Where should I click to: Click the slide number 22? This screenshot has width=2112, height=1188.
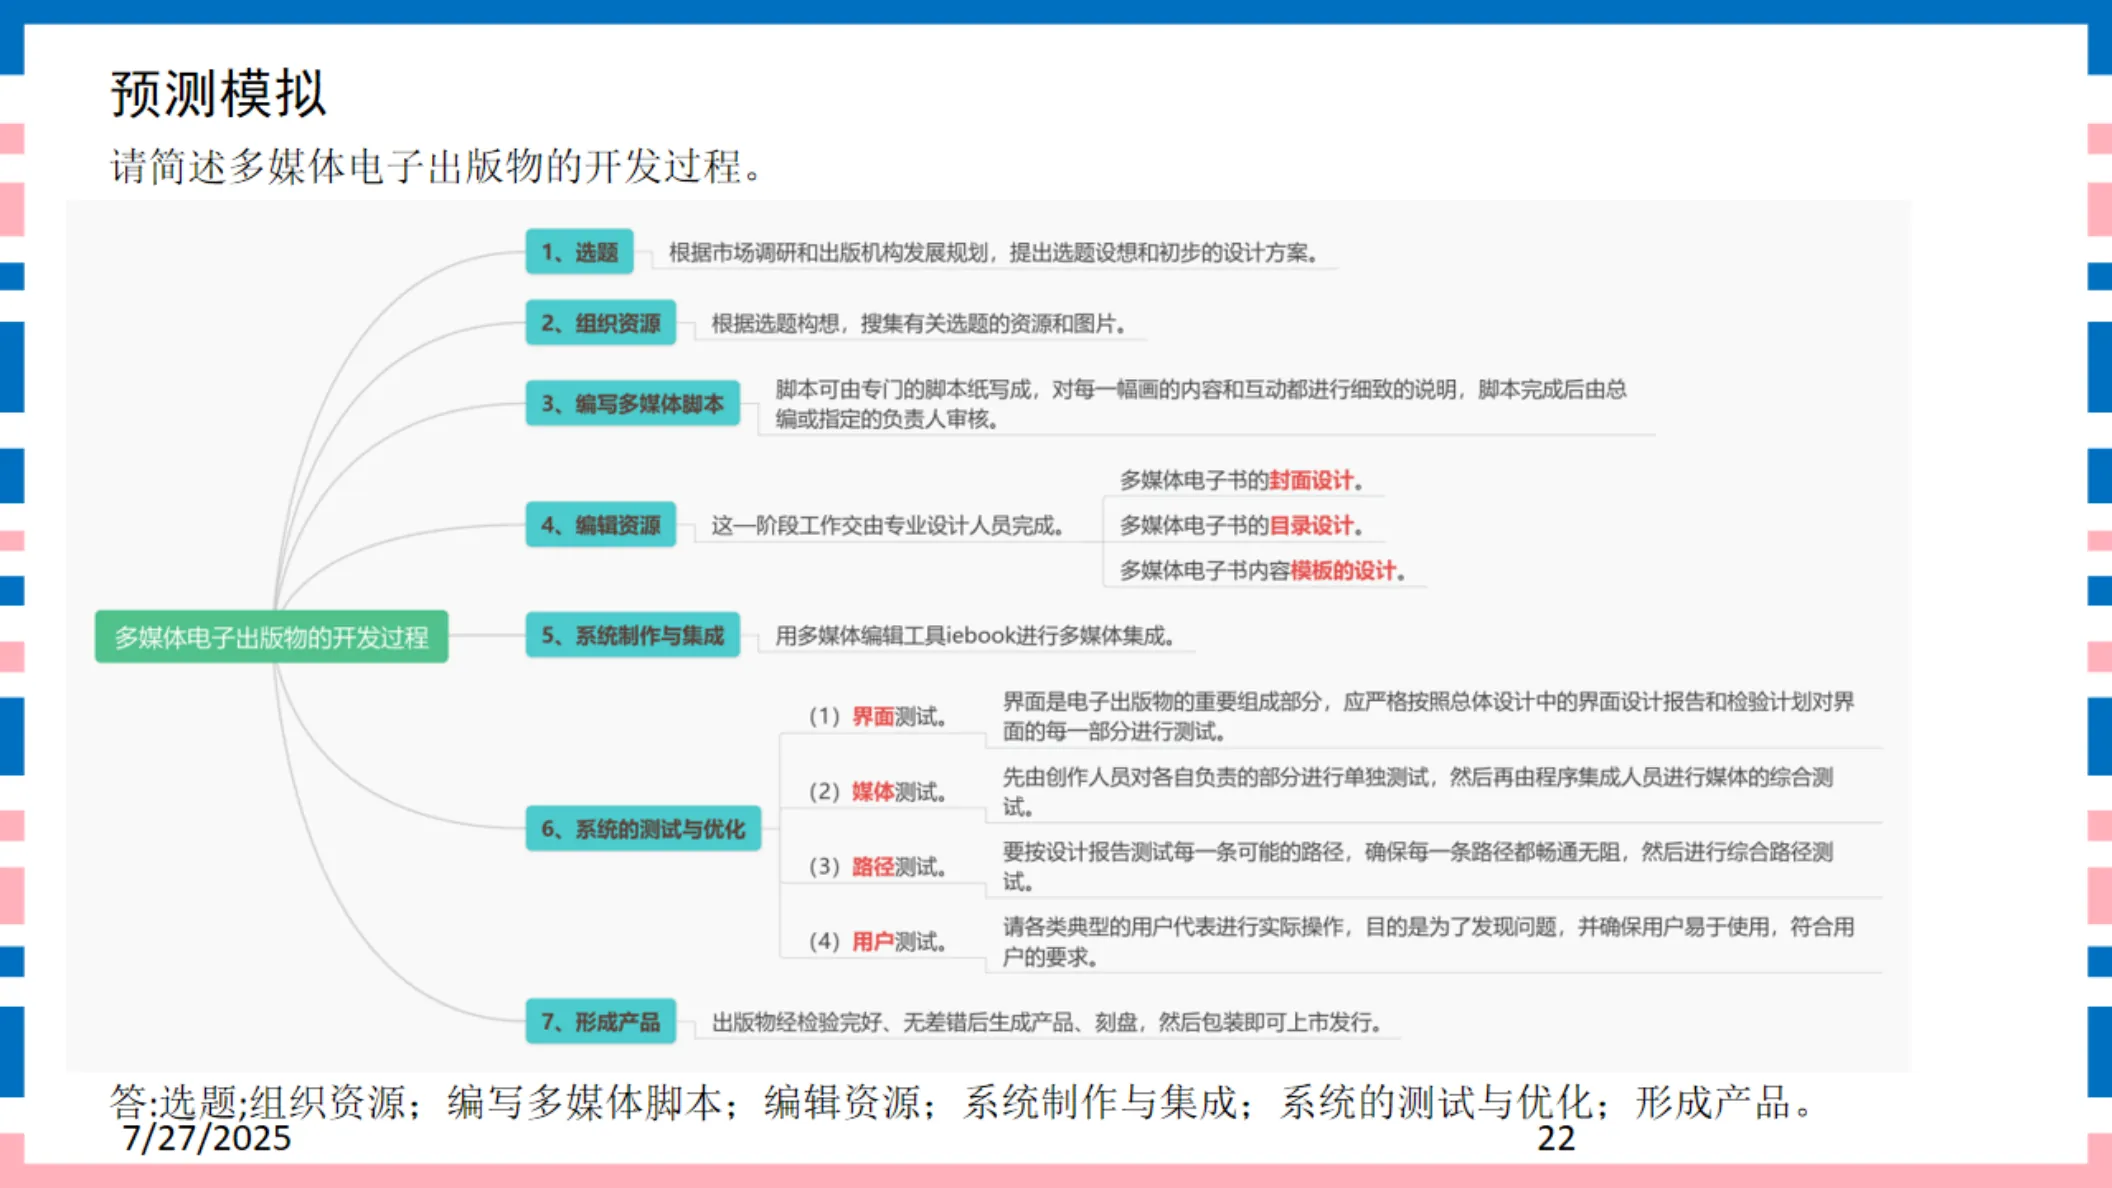[1556, 1139]
